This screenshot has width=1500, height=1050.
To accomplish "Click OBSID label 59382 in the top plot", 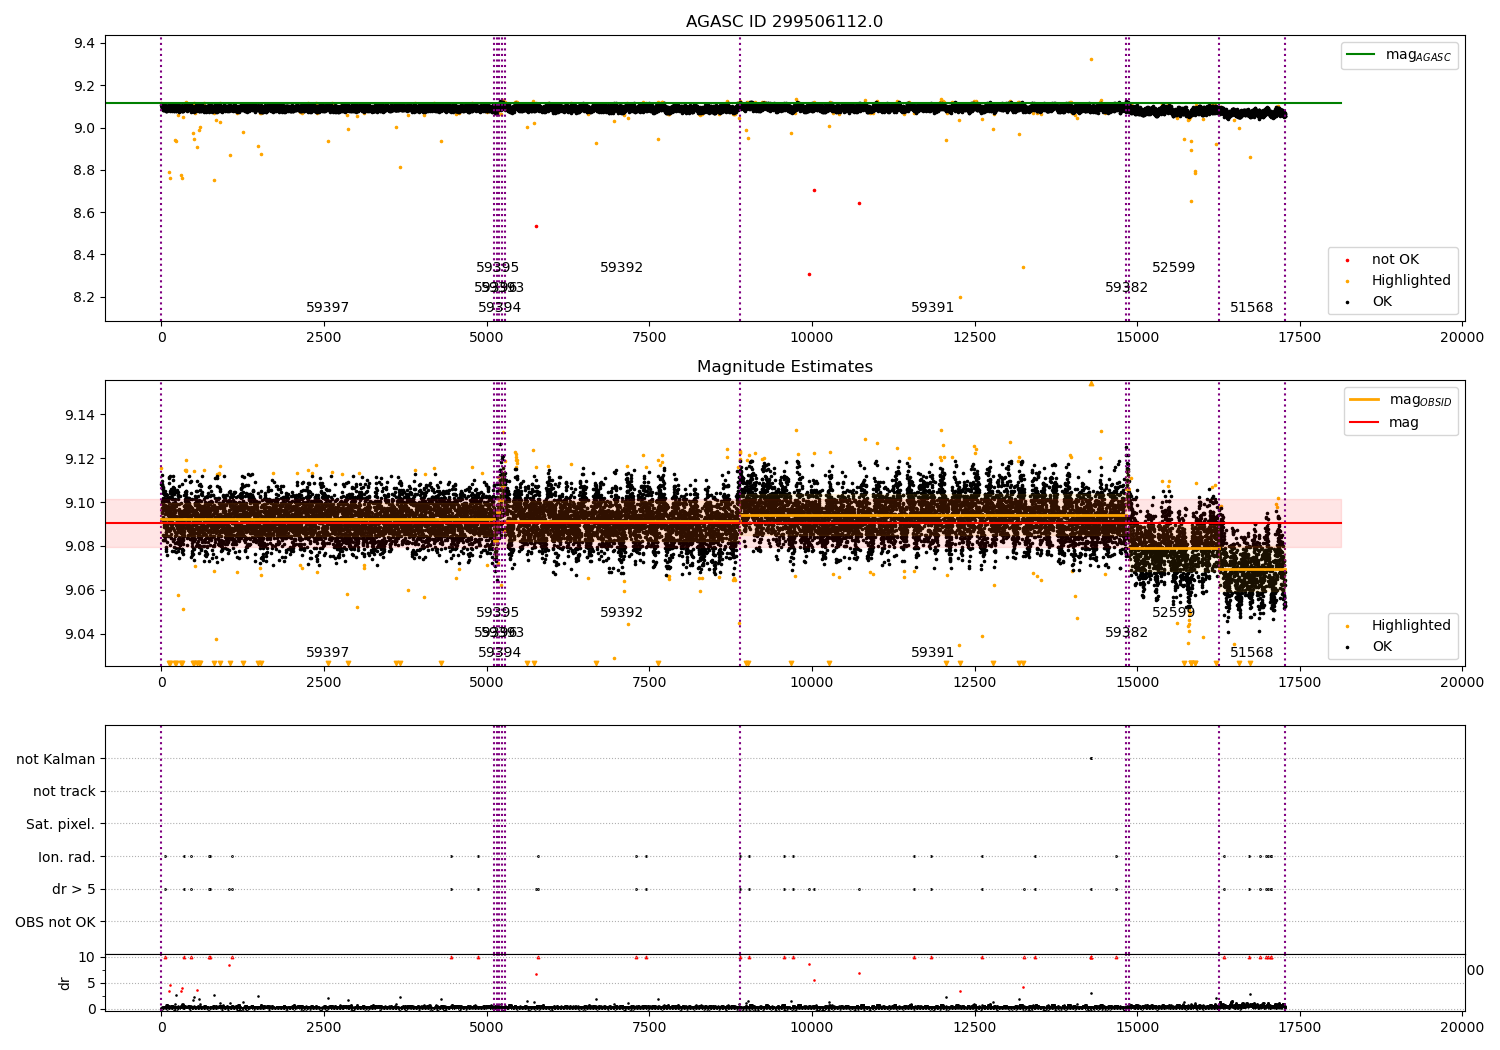I will (x=1126, y=288).
